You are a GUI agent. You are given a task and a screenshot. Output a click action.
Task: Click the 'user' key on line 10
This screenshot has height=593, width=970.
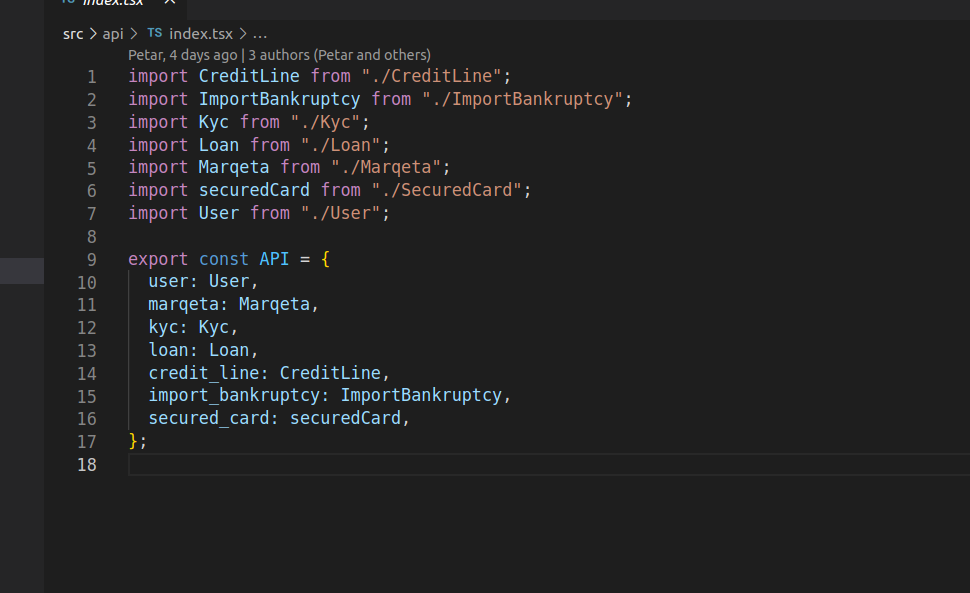(168, 281)
